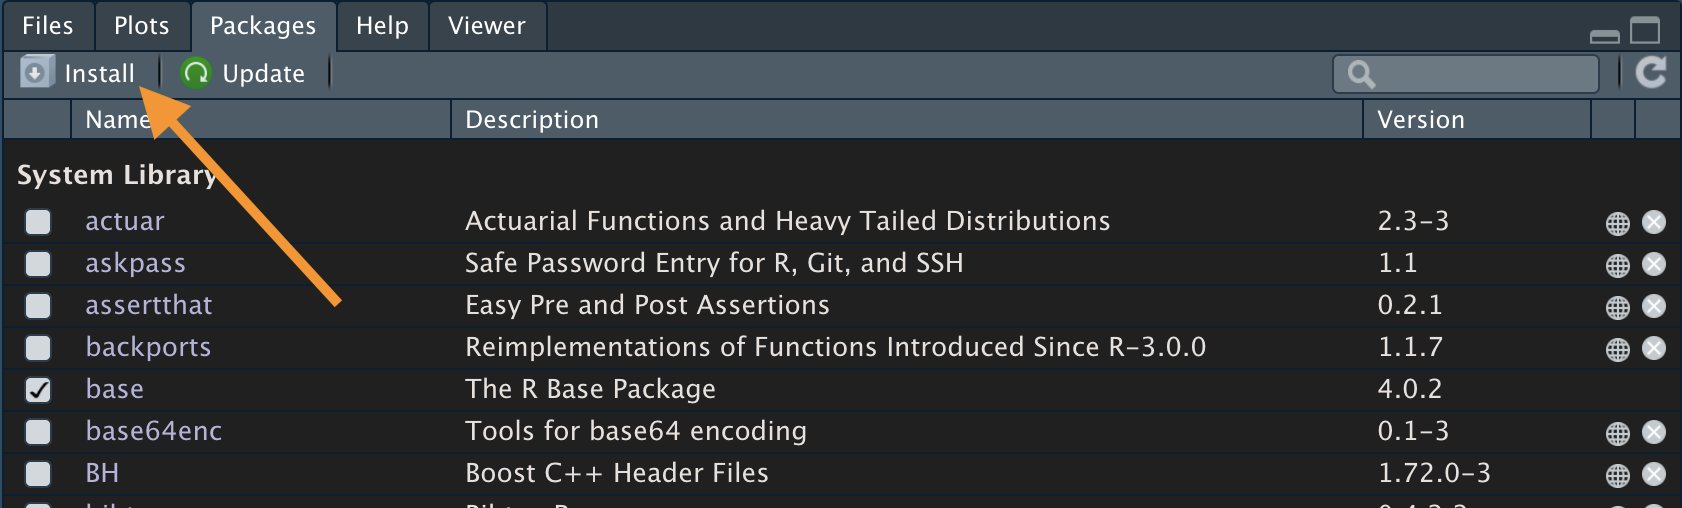Screen dimensions: 1682x508
Task: Tick the BH package checkbox
Action: (x=38, y=474)
